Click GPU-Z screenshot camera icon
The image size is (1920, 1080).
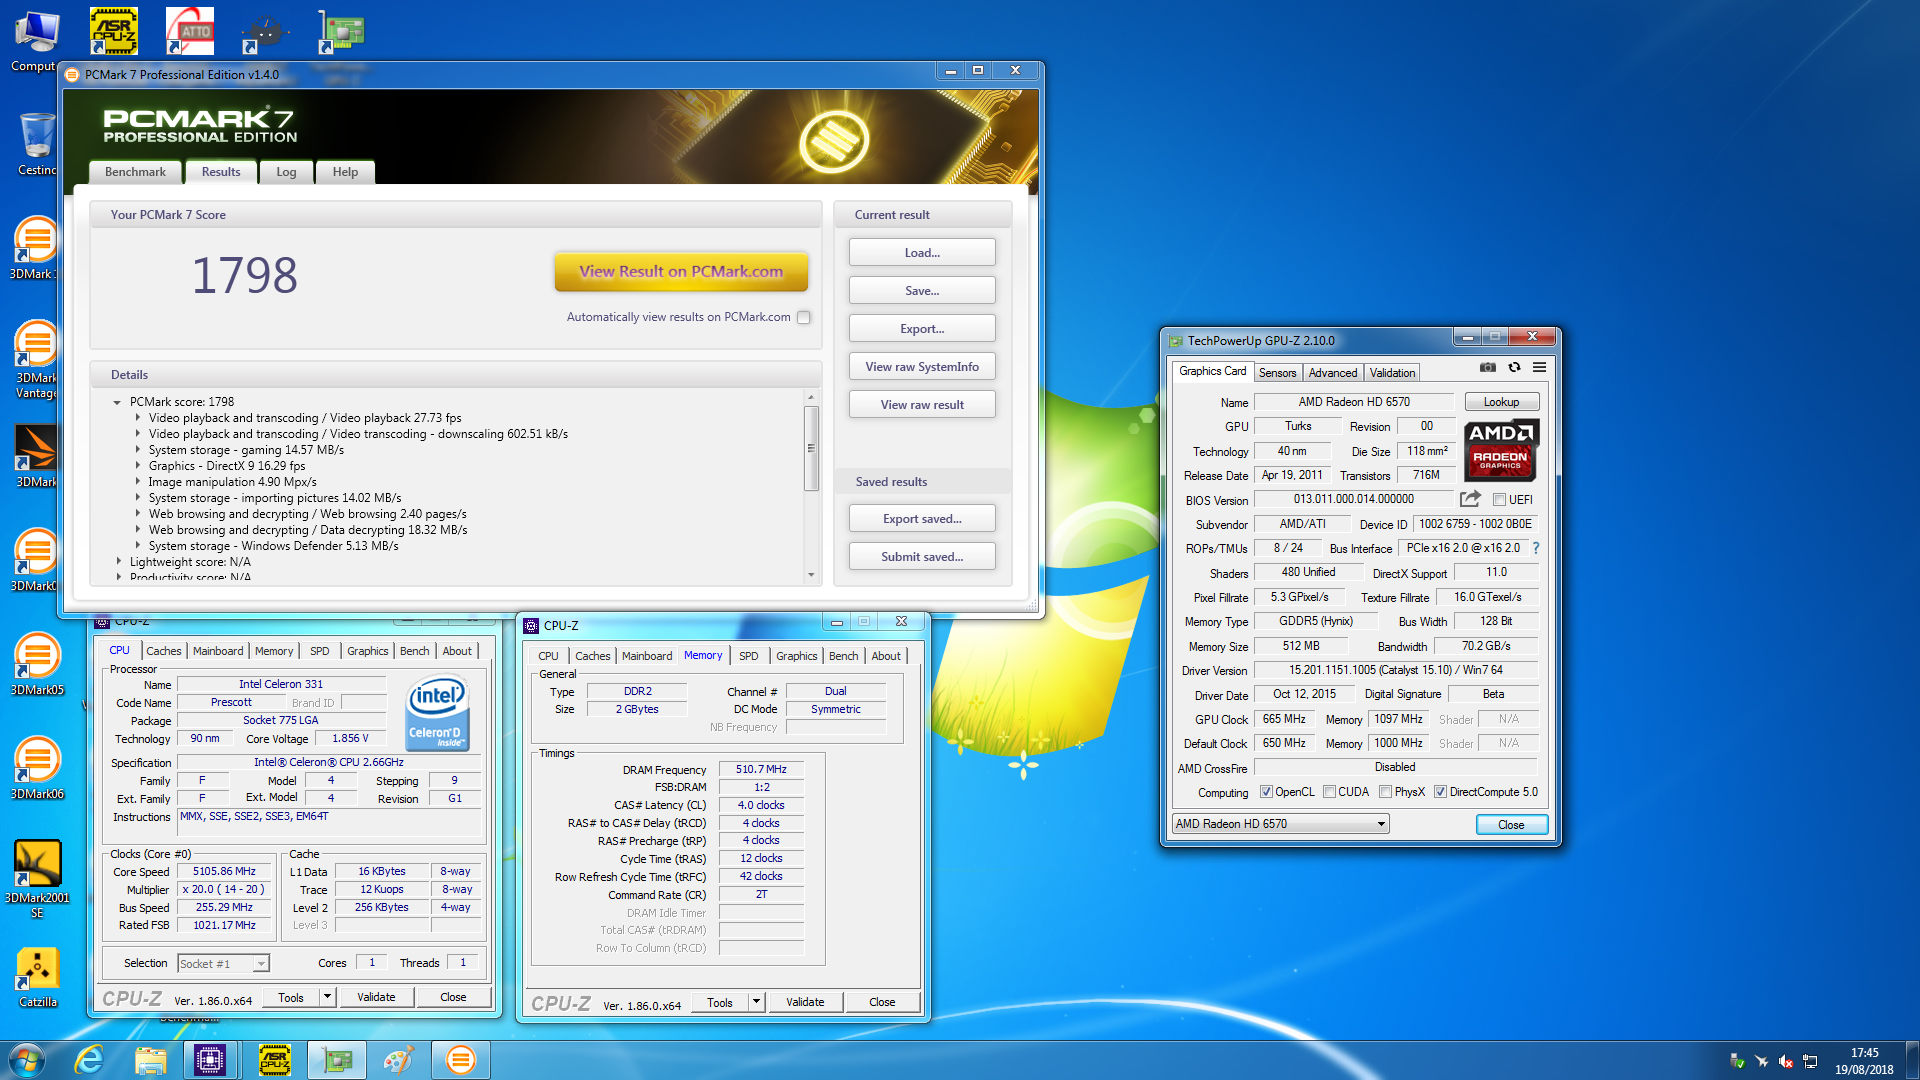tap(1488, 368)
